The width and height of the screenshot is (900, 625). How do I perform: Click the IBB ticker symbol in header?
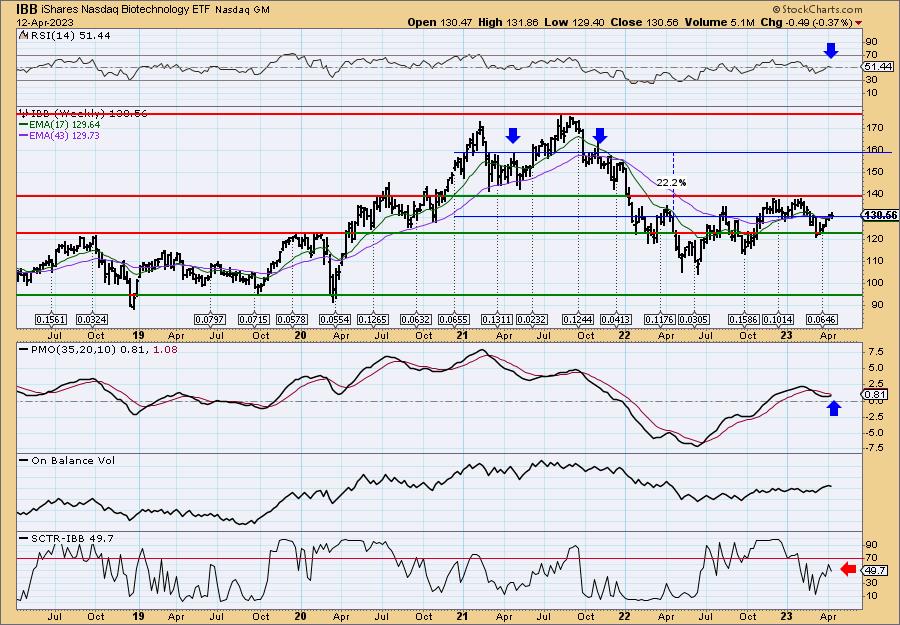tap(25, 9)
